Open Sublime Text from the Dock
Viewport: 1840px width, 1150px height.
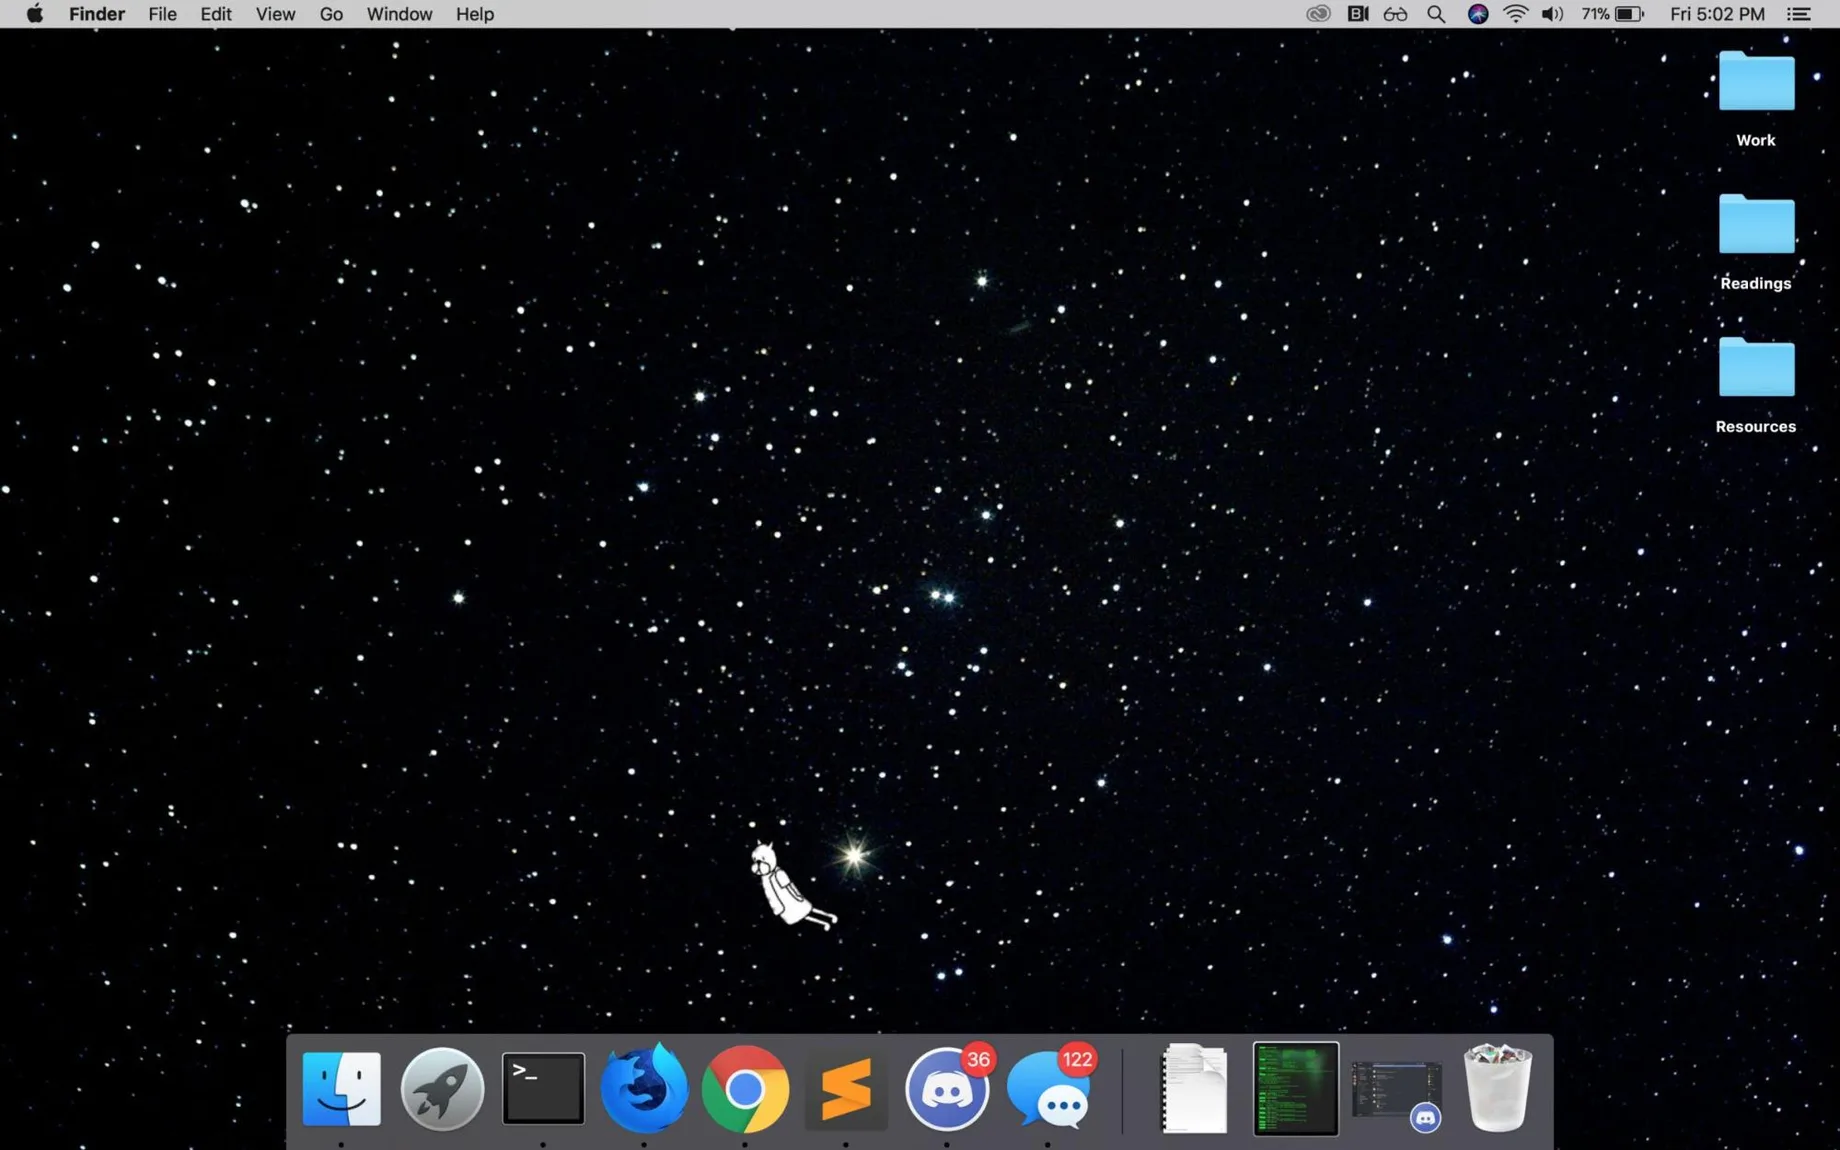(846, 1088)
